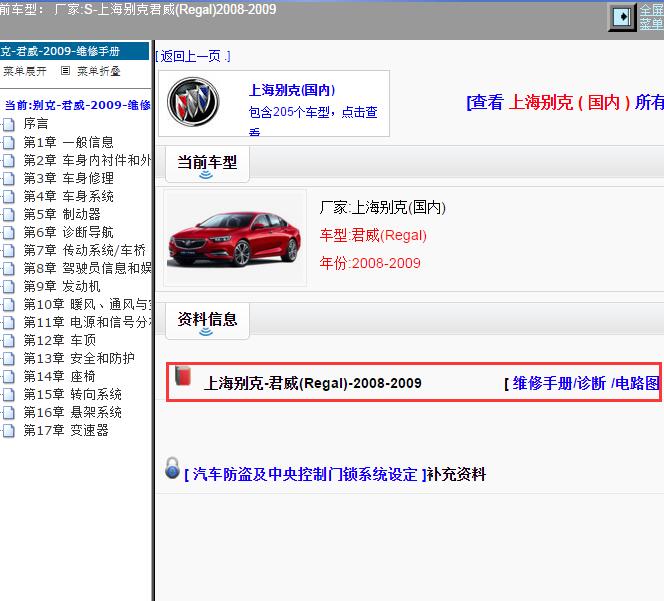Click the red book icon beside 上海别克-君威
The width and height of the screenshot is (664, 601).
[183, 376]
